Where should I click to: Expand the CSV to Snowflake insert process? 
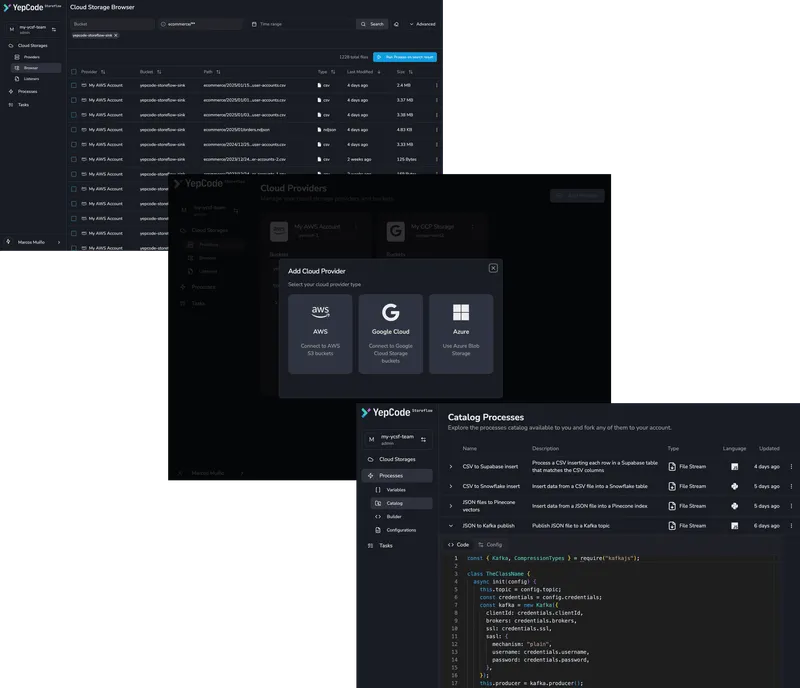click(451, 486)
